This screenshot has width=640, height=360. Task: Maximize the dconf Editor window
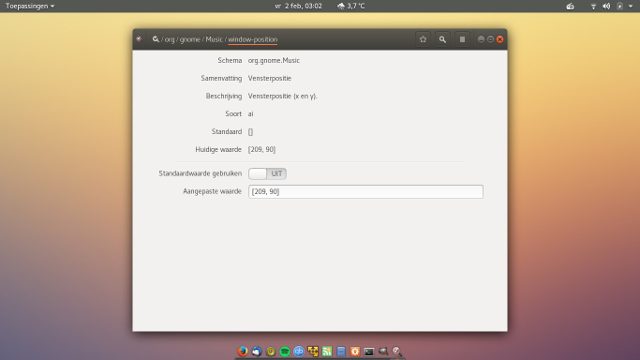[x=490, y=39]
